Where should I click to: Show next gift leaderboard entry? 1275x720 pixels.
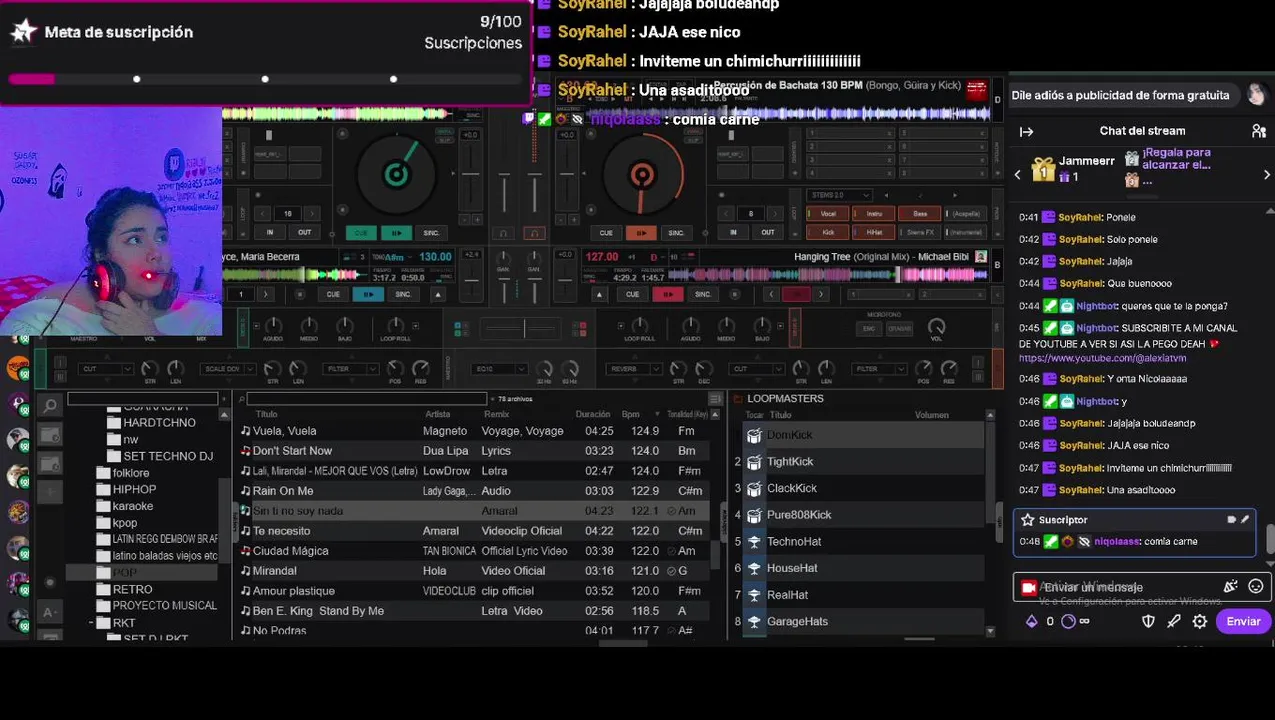(x=1266, y=175)
